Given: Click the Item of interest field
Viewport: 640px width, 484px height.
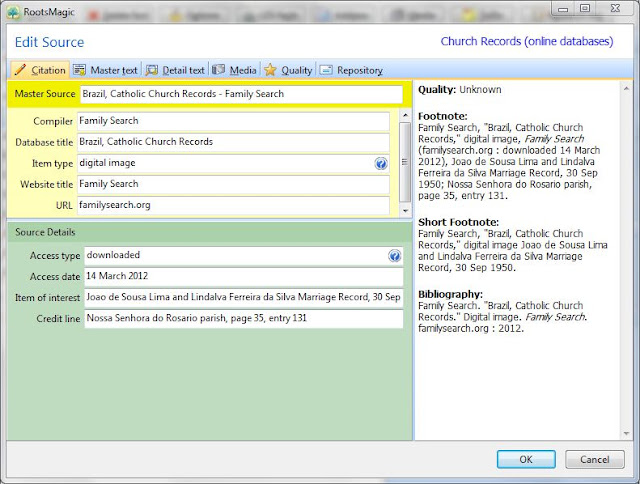Looking at the screenshot, I should (244, 297).
